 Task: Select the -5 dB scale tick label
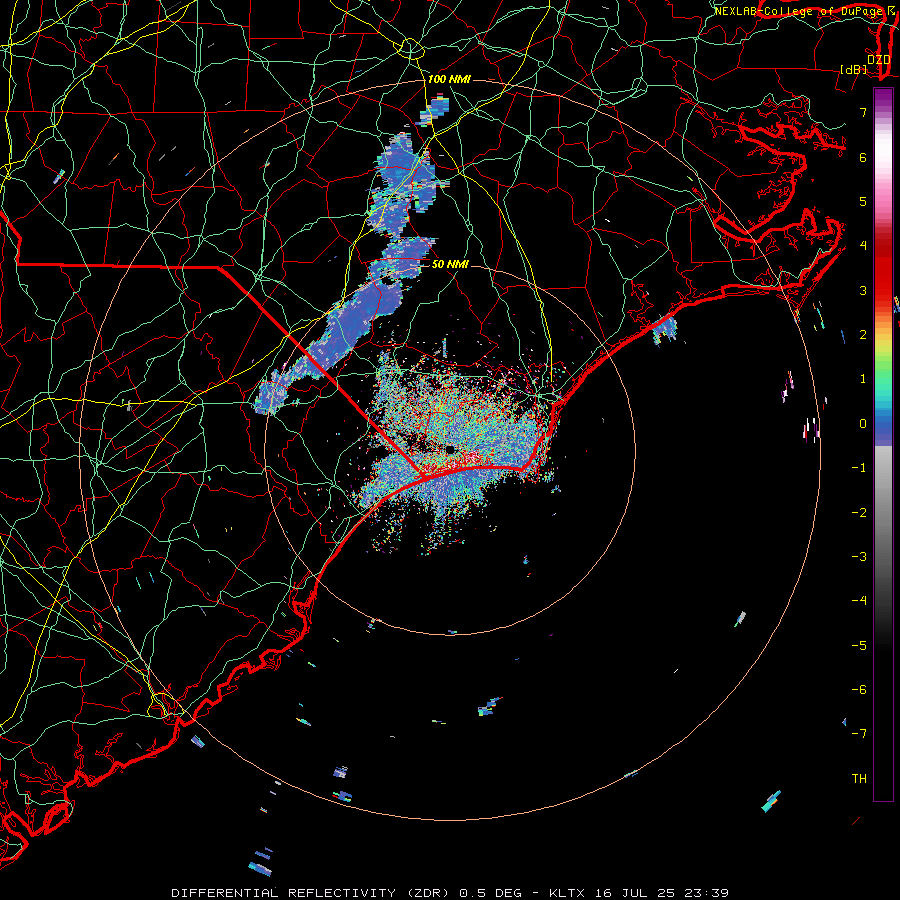point(859,646)
